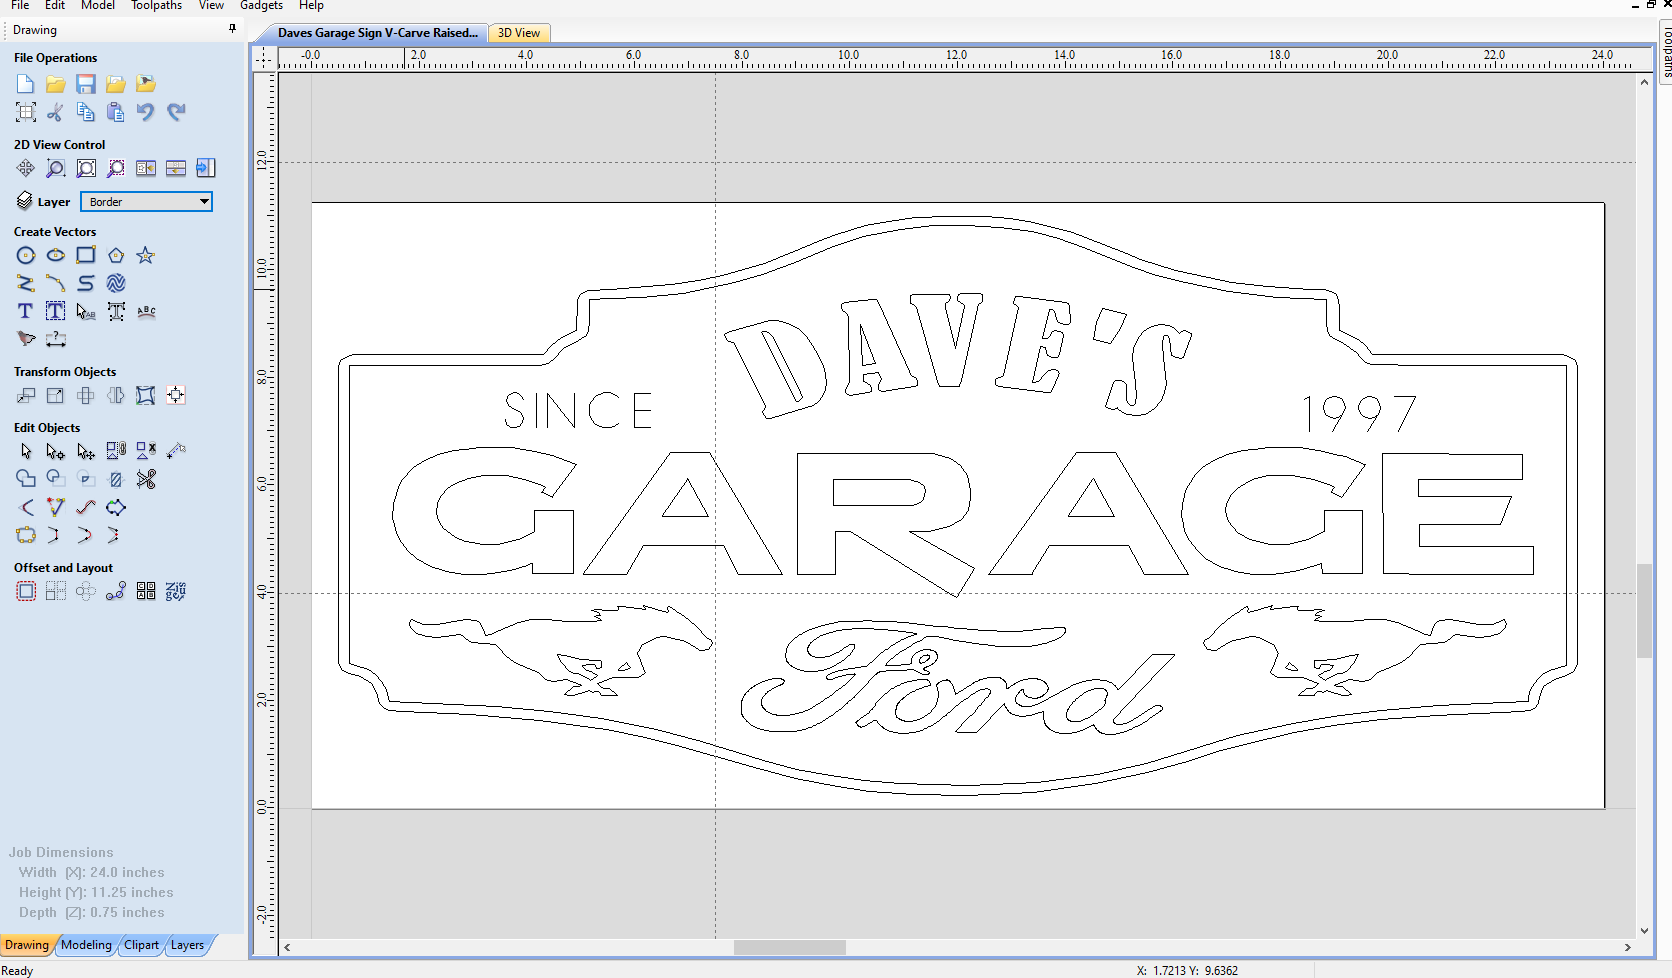Viewport: 1672px width, 978px height.
Task: Click the Weld overlapping vectors icon
Action: point(26,480)
